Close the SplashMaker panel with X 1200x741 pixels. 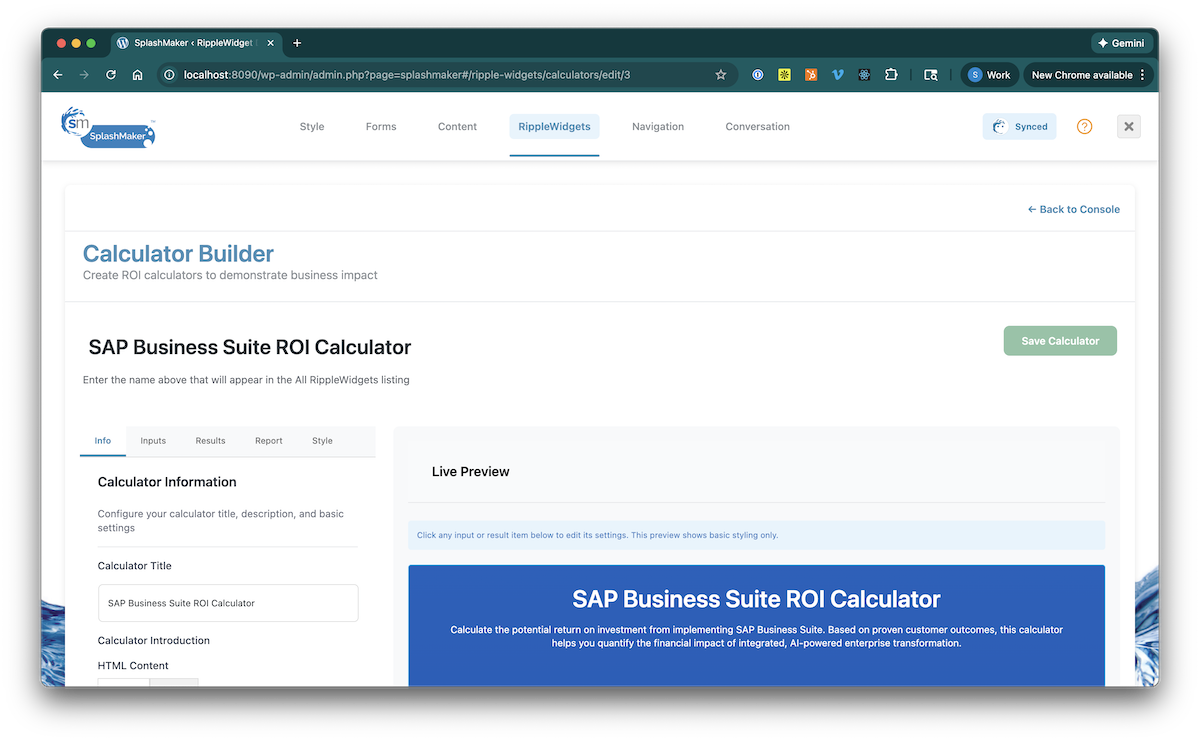tap(1128, 127)
